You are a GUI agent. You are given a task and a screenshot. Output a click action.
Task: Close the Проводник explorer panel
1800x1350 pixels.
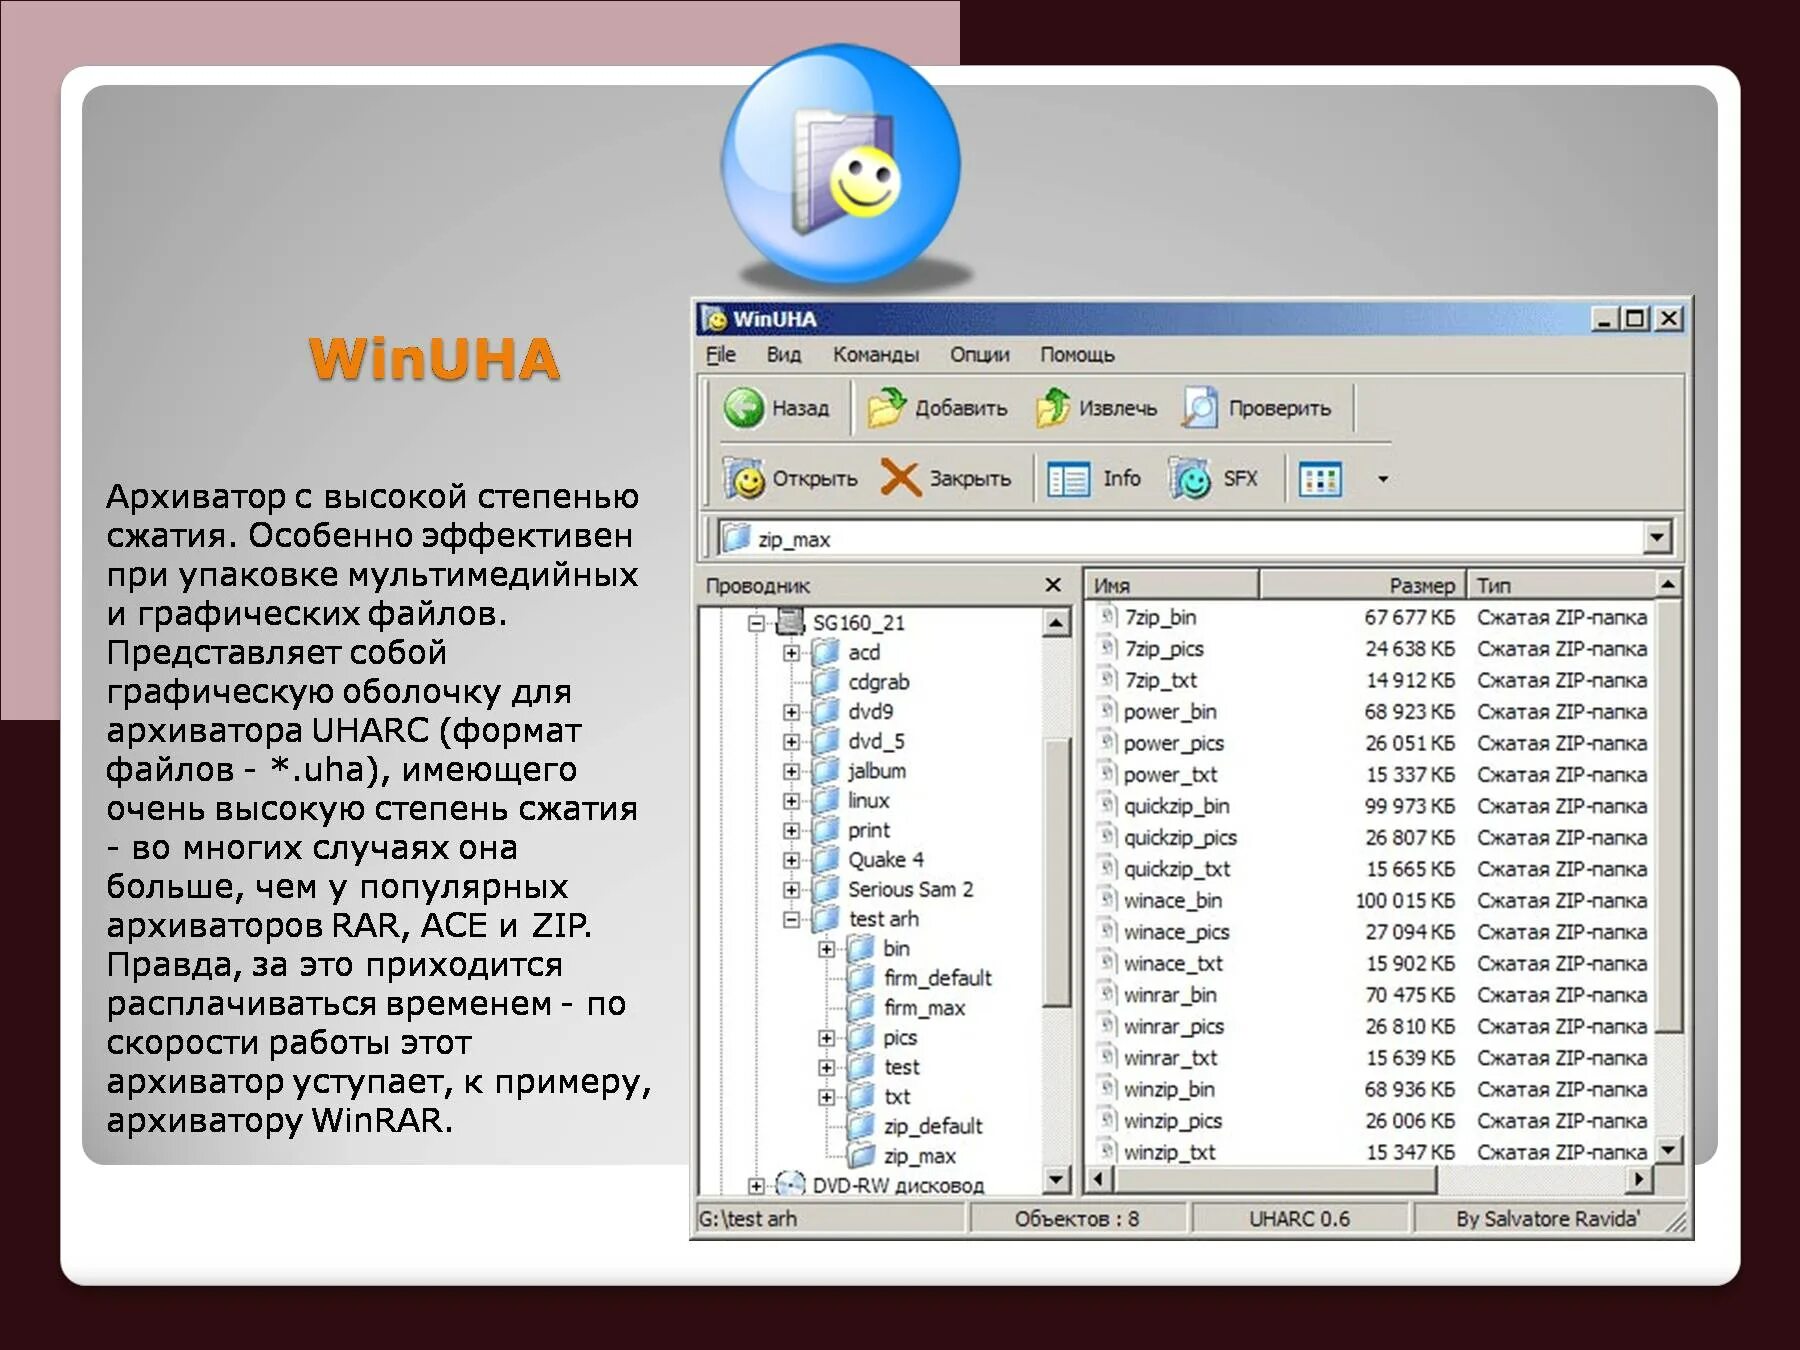[1053, 585]
